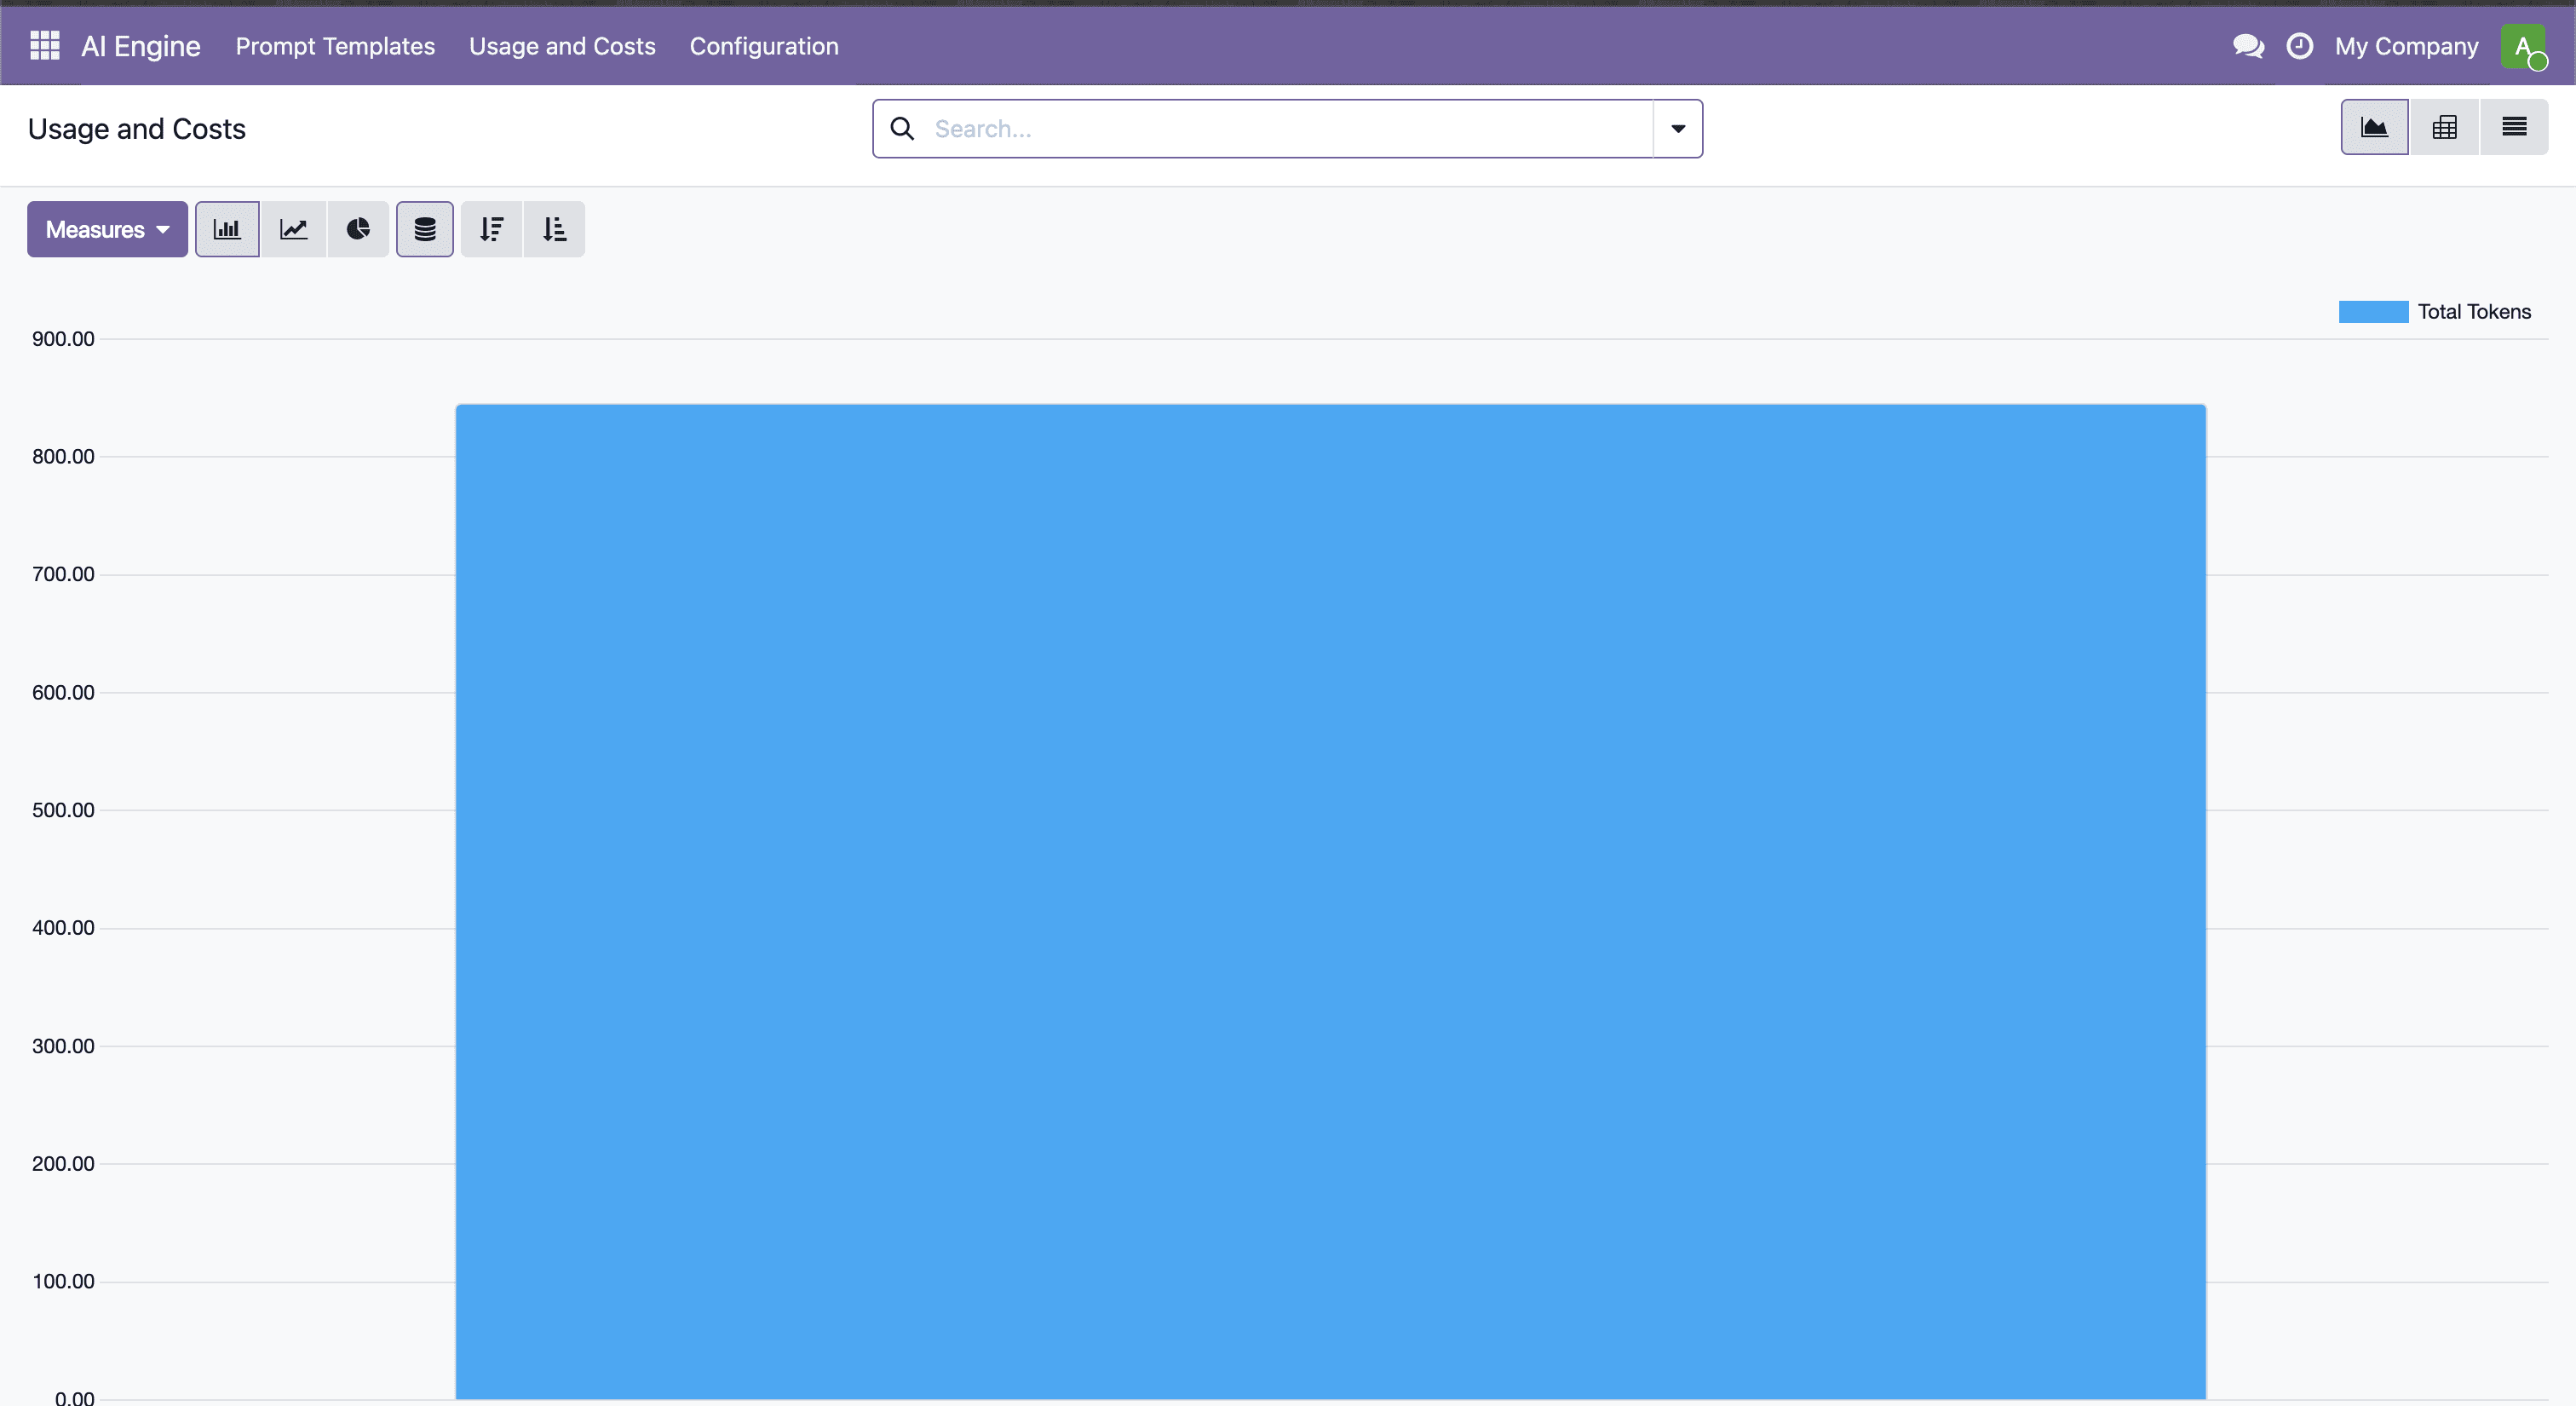
Task: Click the blue Total Tokens bar
Action: pos(1330,901)
